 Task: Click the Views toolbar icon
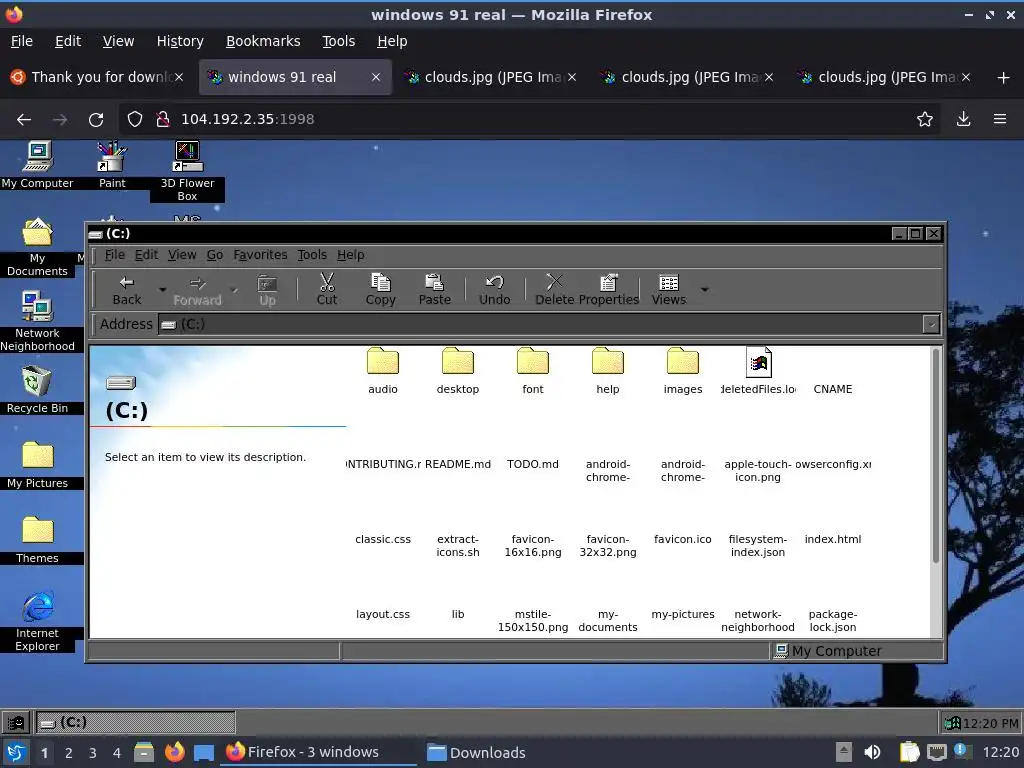pyautogui.click(x=669, y=282)
